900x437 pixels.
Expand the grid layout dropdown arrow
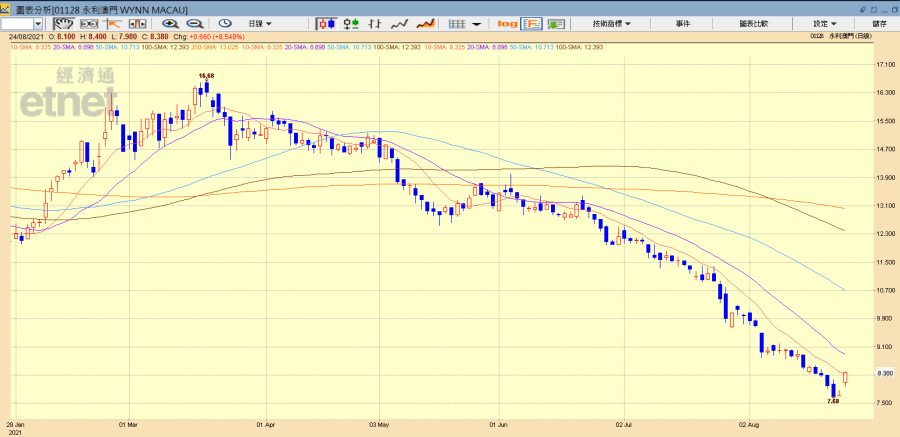[x=476, y=23]
